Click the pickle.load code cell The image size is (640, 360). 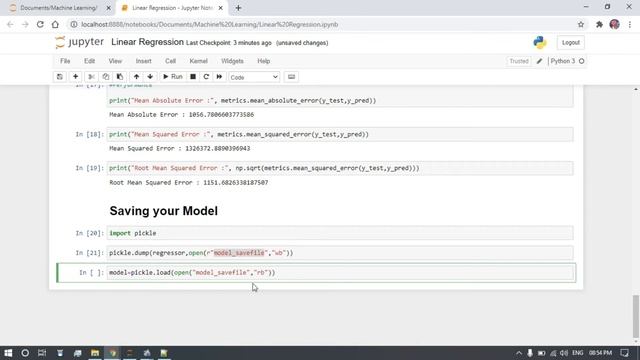[x=340, y=273]
